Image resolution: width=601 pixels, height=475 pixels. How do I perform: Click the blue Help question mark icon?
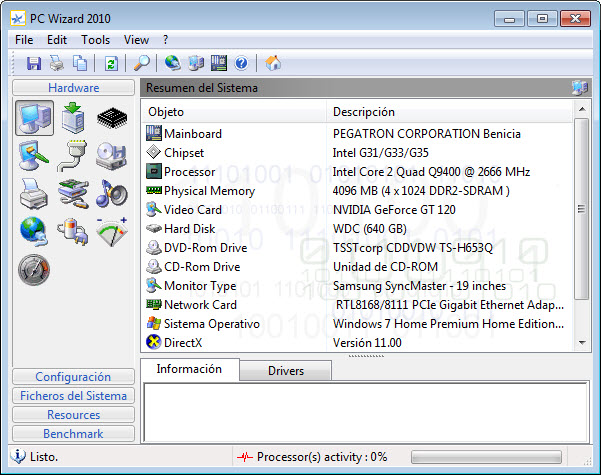click(241, 63)
